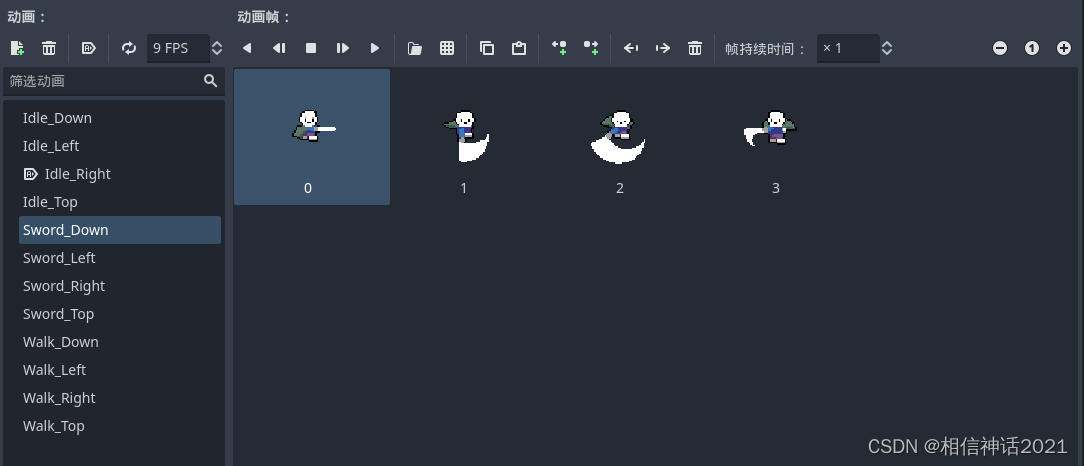Adjust frame duration stepper arrows
This screenshot has width=1084, height=466.
point(887,48)
